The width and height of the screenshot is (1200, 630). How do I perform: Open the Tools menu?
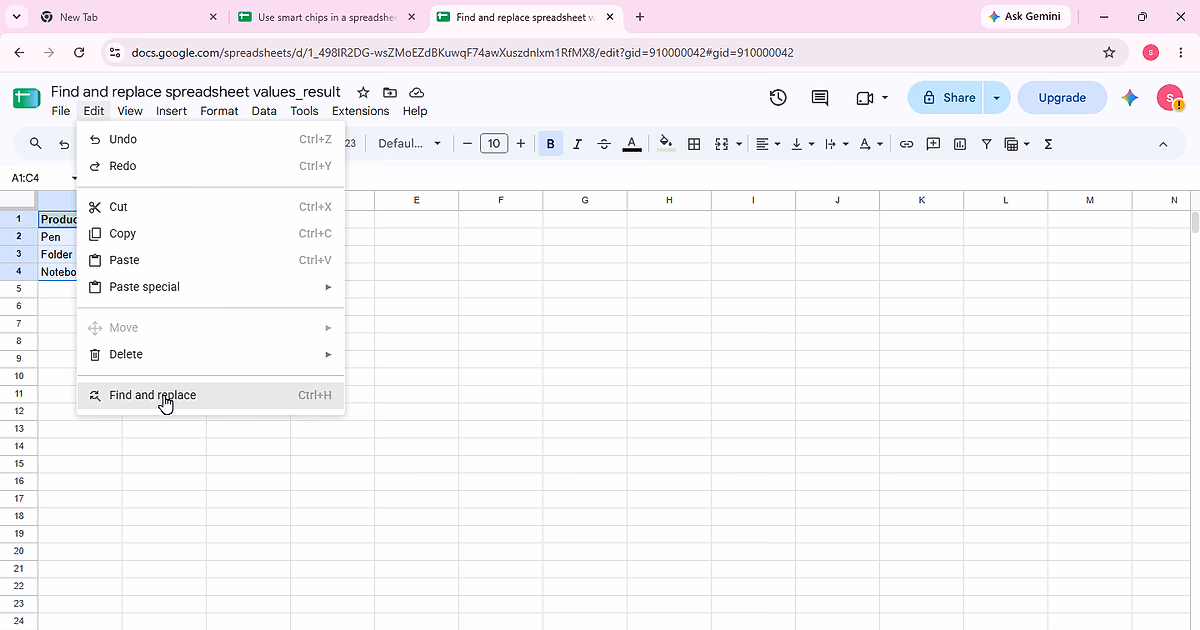[x=304, y=111]
